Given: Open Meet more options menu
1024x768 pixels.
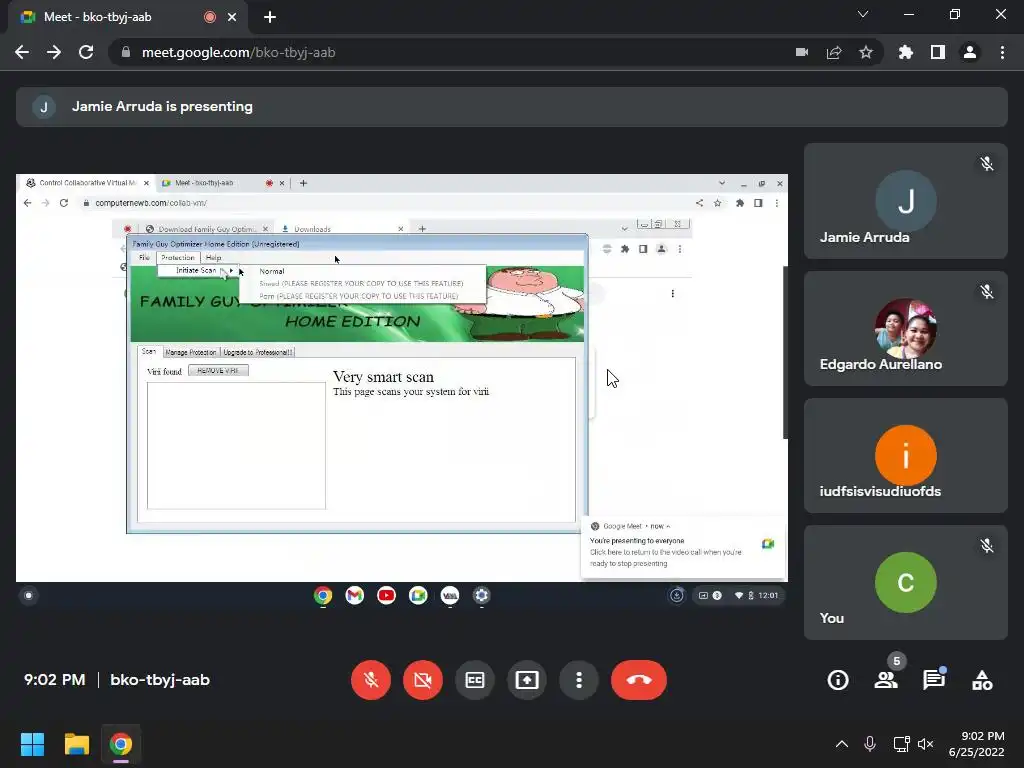Looking at the screenshot, I should 579,680.
